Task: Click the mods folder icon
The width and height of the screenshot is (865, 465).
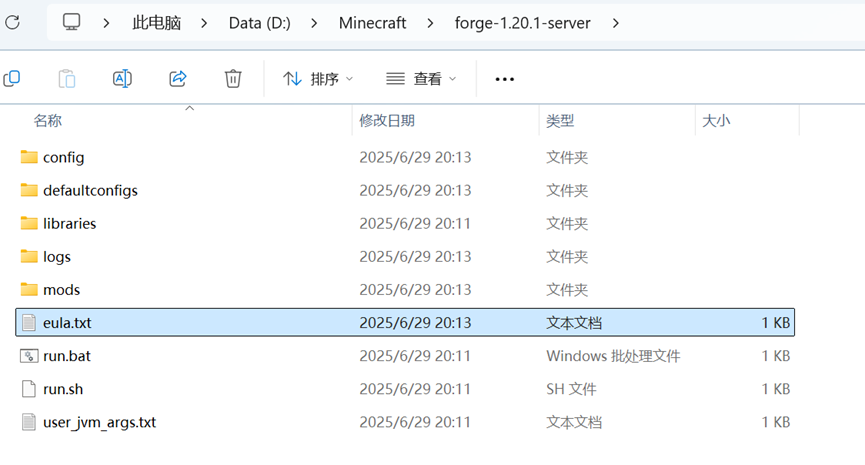Action: click(29, 290)
